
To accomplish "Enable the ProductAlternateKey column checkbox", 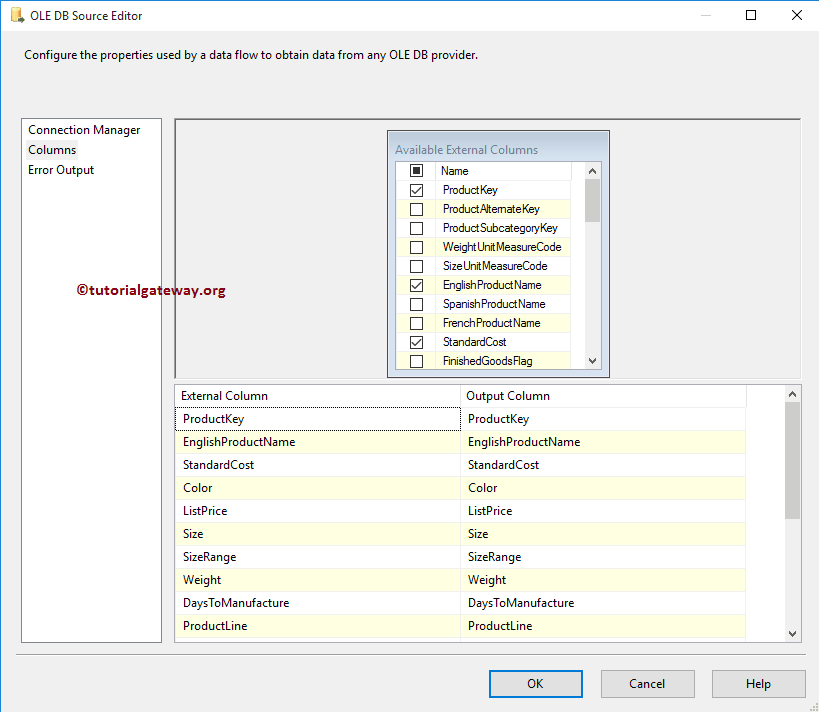I will pyautogui.click(x=417, y=209).
